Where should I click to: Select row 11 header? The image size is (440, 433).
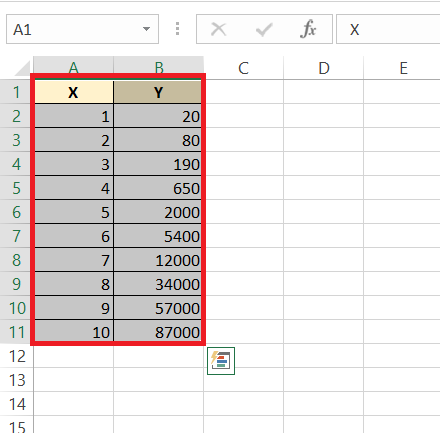click(x=17, y=332)
